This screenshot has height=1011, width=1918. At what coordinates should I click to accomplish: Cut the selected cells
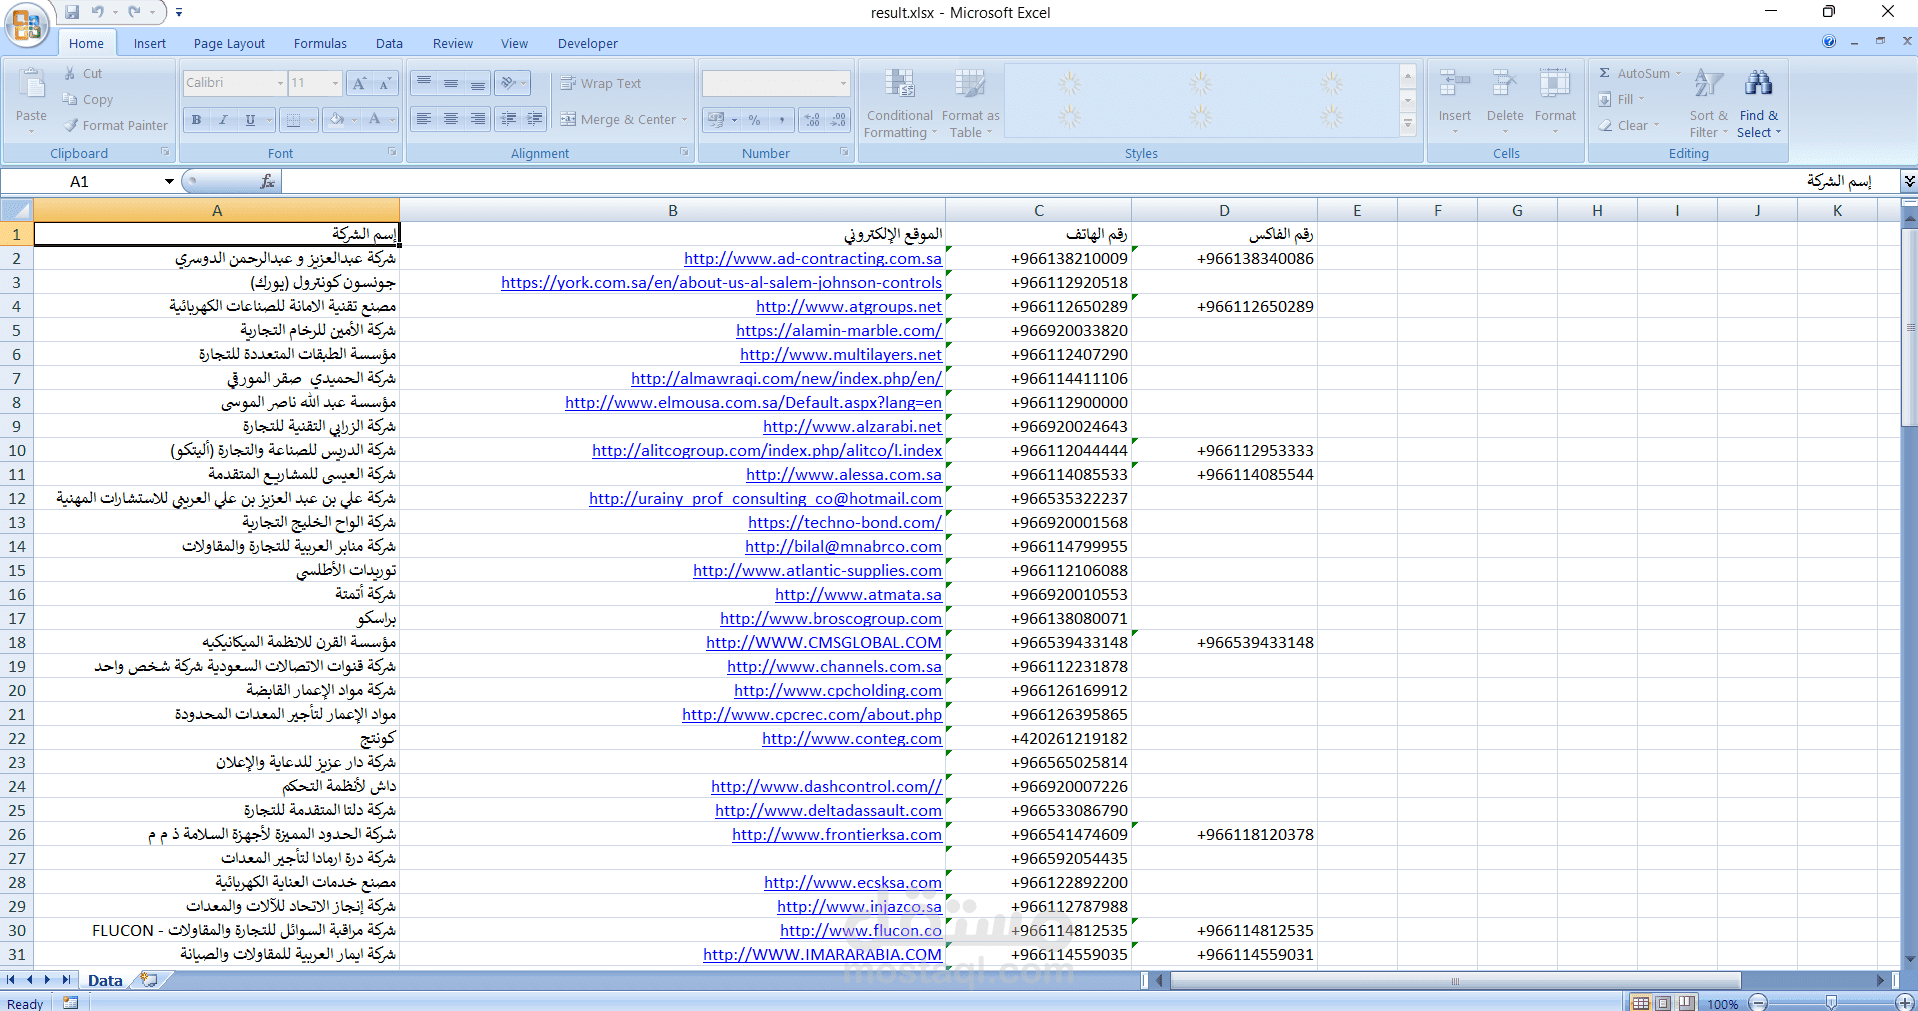tap(83, 74)
